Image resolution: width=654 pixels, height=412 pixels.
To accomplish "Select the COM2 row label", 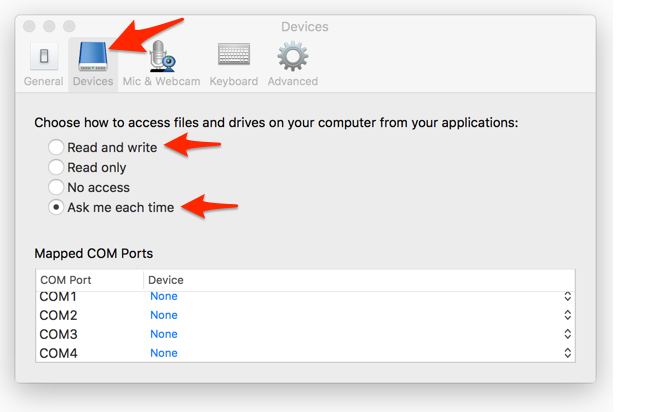I will (58, 316).
